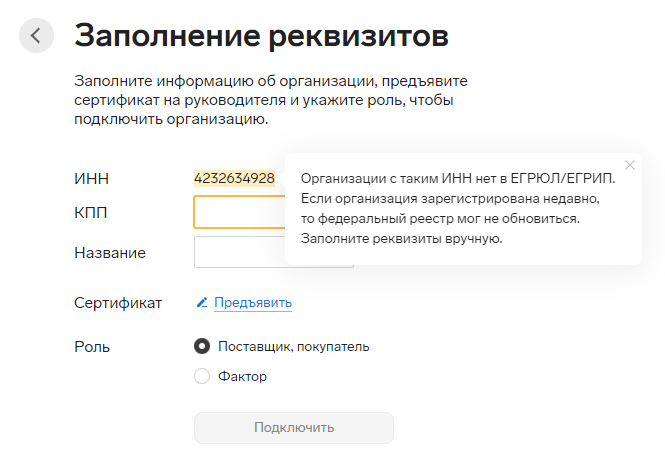The height and width of the screenshot is (463, 665).
Task: Click the tooltip message about ЕГРЮЛ/ЕГРИП
Action: pyautogui.click(x=458, y=208)
